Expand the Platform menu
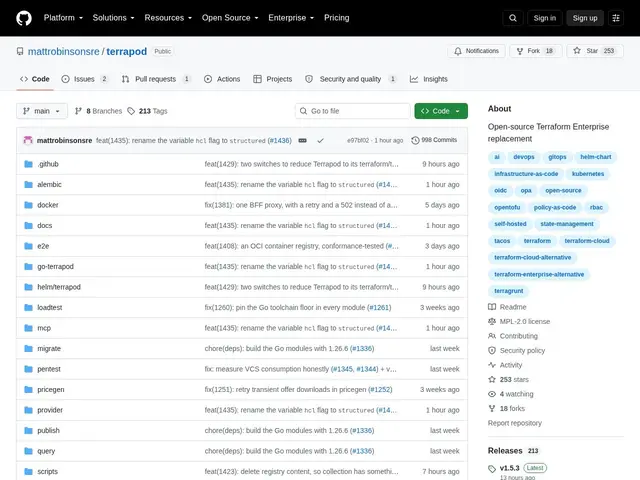The image size is (640, 480). click(x=63, y=18)
